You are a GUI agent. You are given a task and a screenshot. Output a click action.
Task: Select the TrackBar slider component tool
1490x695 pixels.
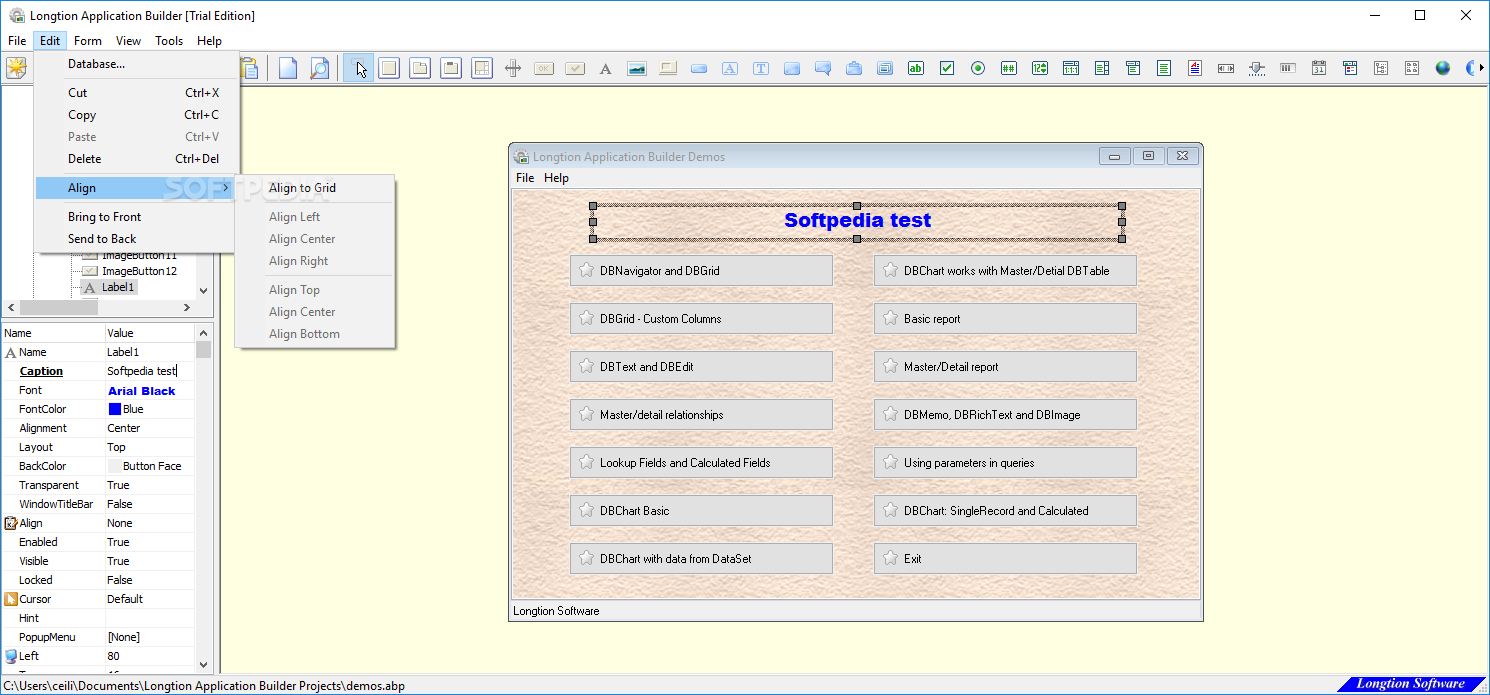[1257, 68]
